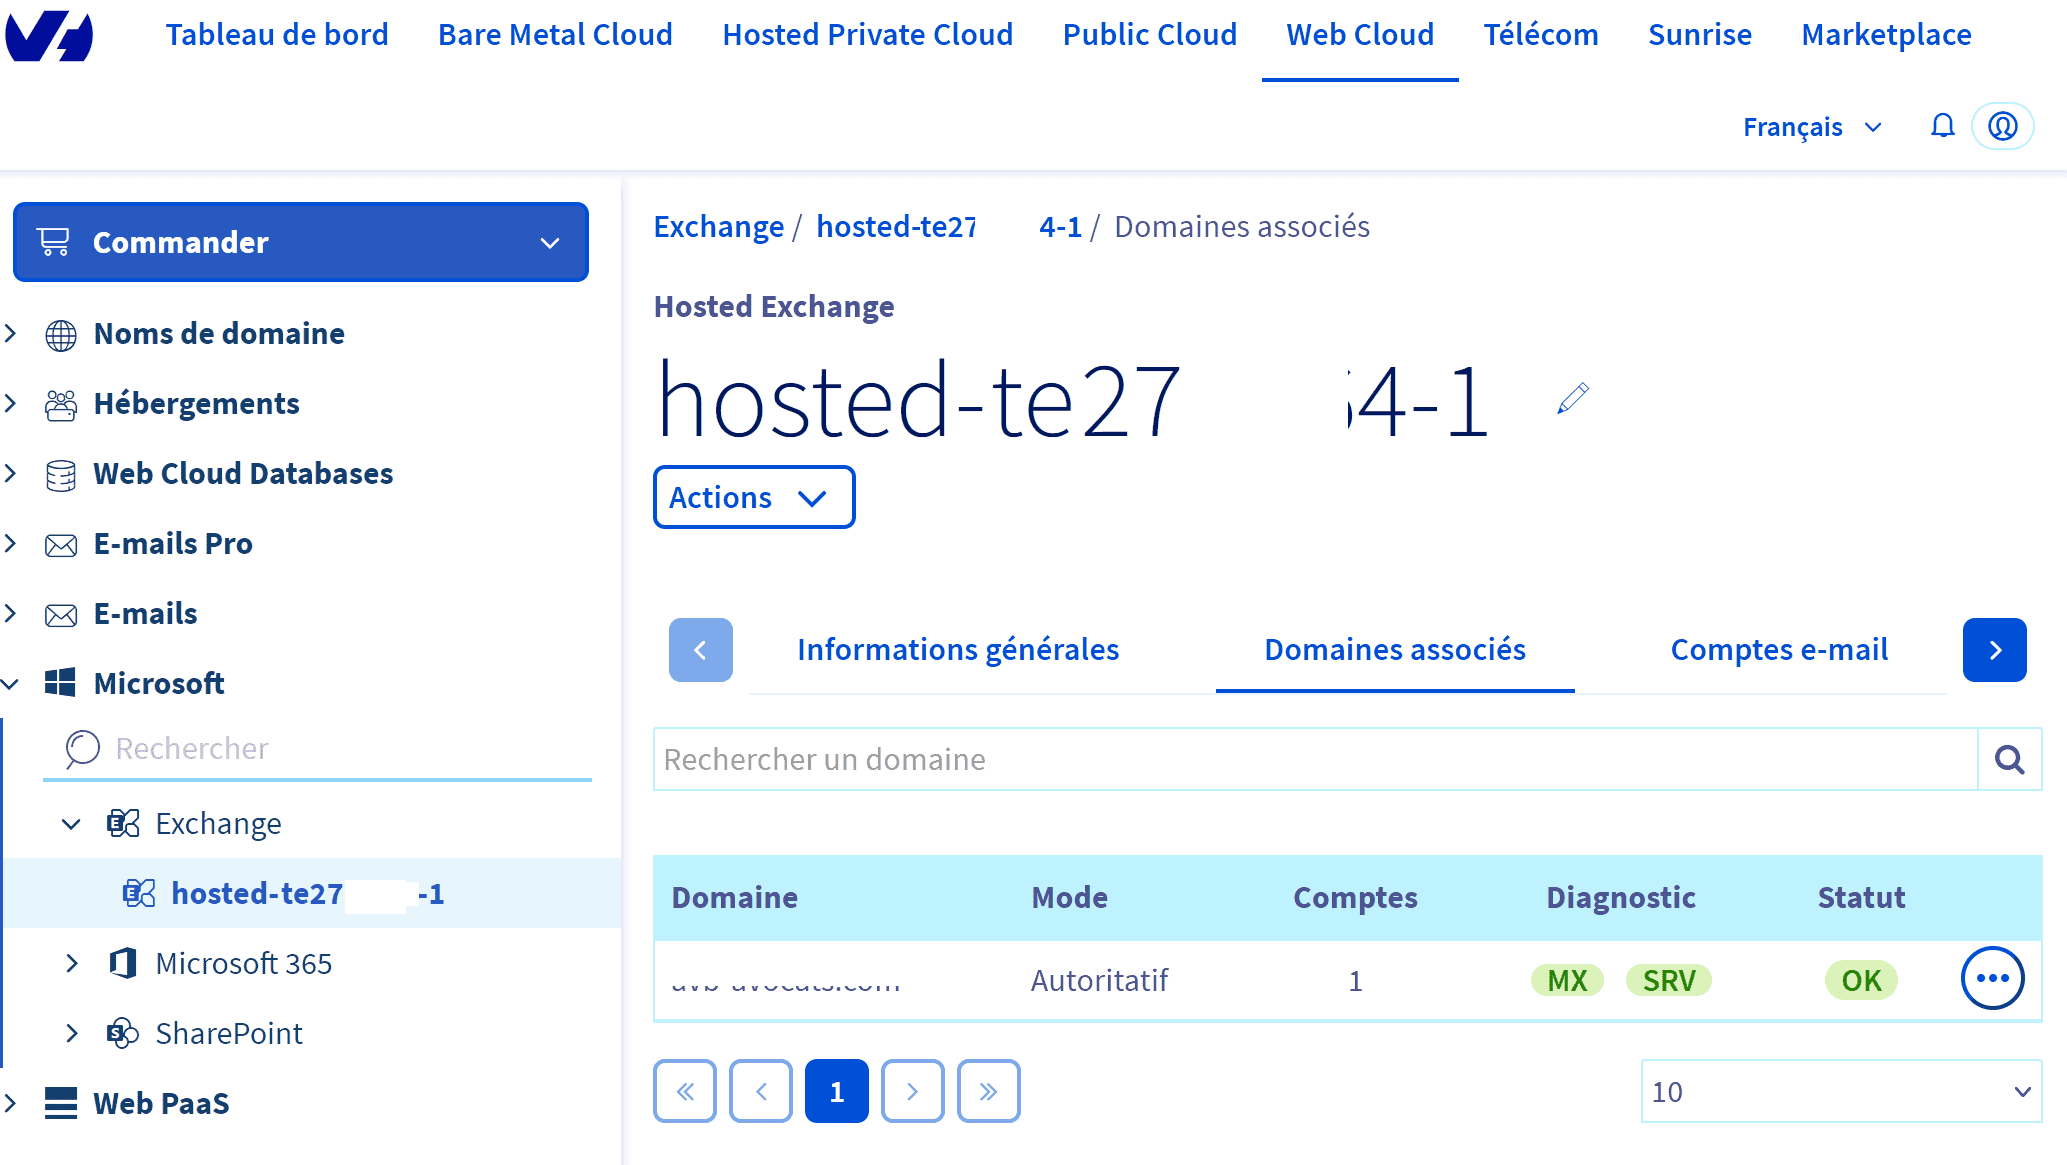Open the Commander dropdown
2067x1165 pixels.
(x=301, y=242)
